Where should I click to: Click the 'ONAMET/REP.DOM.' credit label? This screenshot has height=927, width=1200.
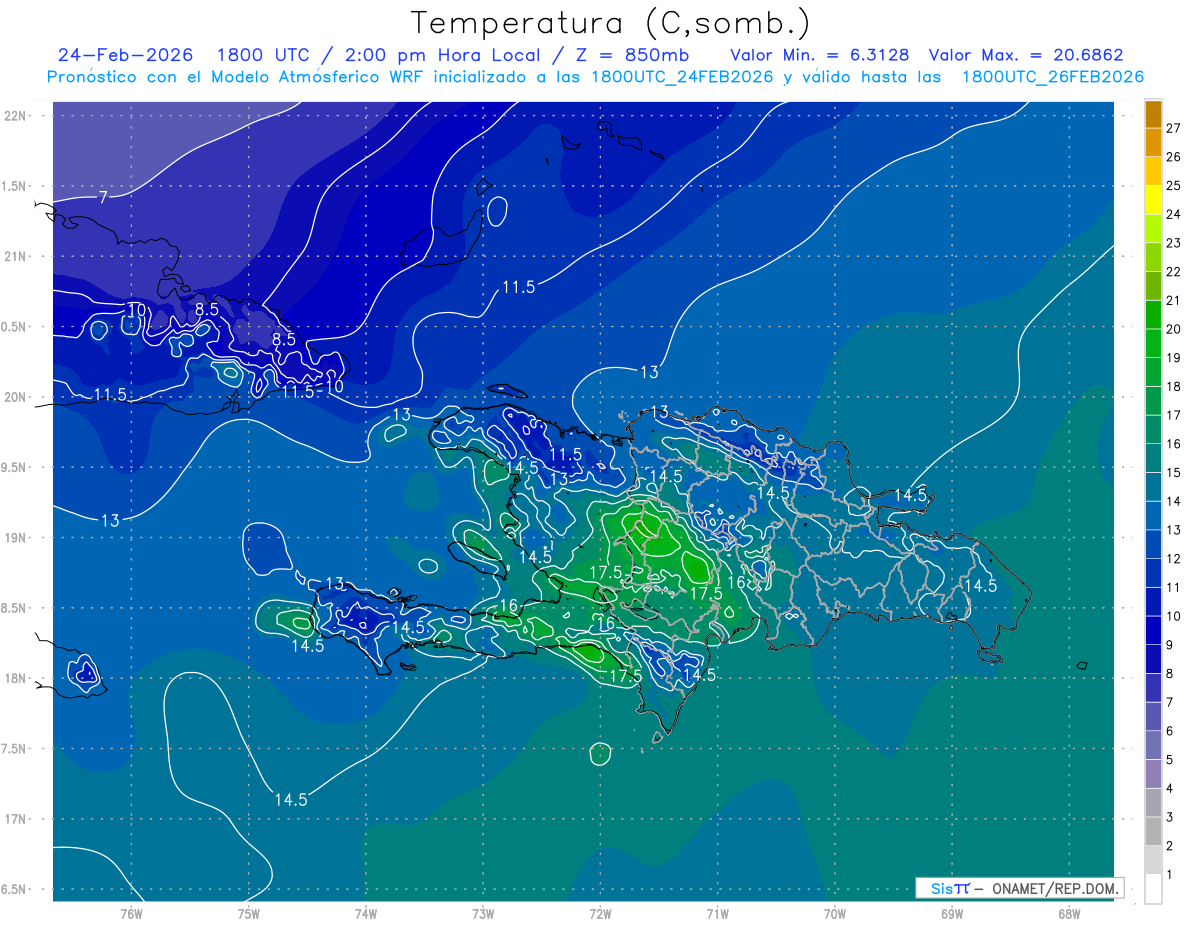[x=1054, y=888]
